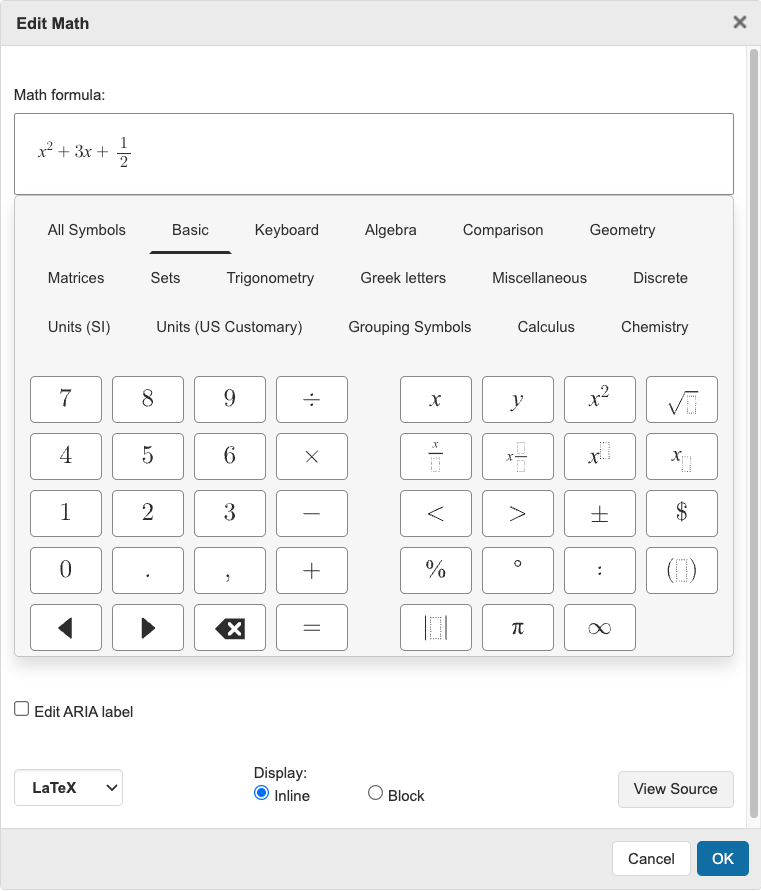Insert the infinity symbol
The height and width of the screenshot is (891, 761).
coord(600,627)
